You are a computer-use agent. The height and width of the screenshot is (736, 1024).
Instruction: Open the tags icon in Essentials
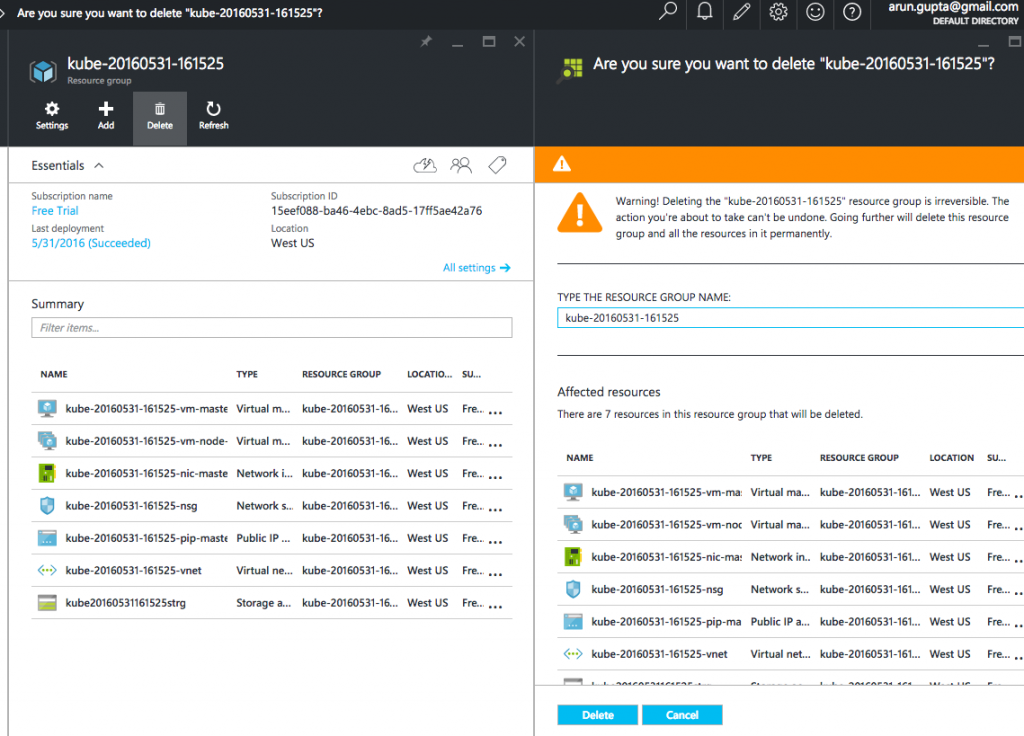tap(498, 165)
